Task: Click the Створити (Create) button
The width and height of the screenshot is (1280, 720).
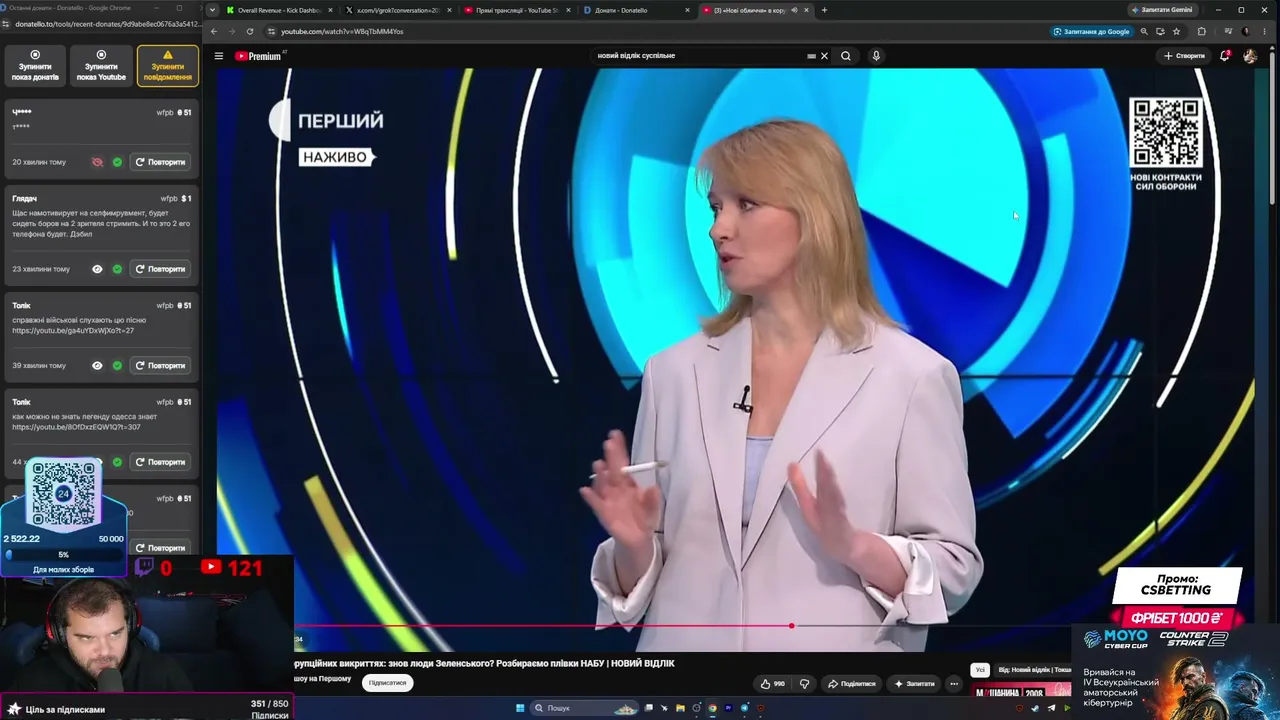Action: (x=1184, y=56)
